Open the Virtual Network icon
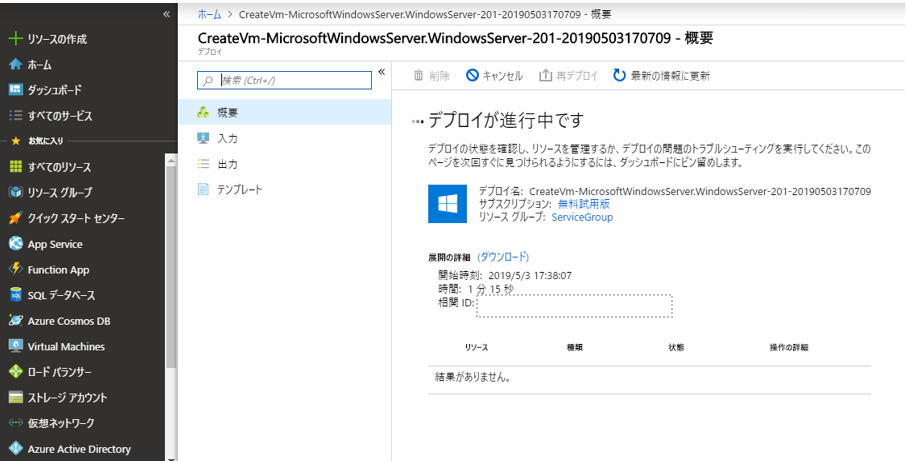Viewport: 906px width, 461px height. click(16, 423)
